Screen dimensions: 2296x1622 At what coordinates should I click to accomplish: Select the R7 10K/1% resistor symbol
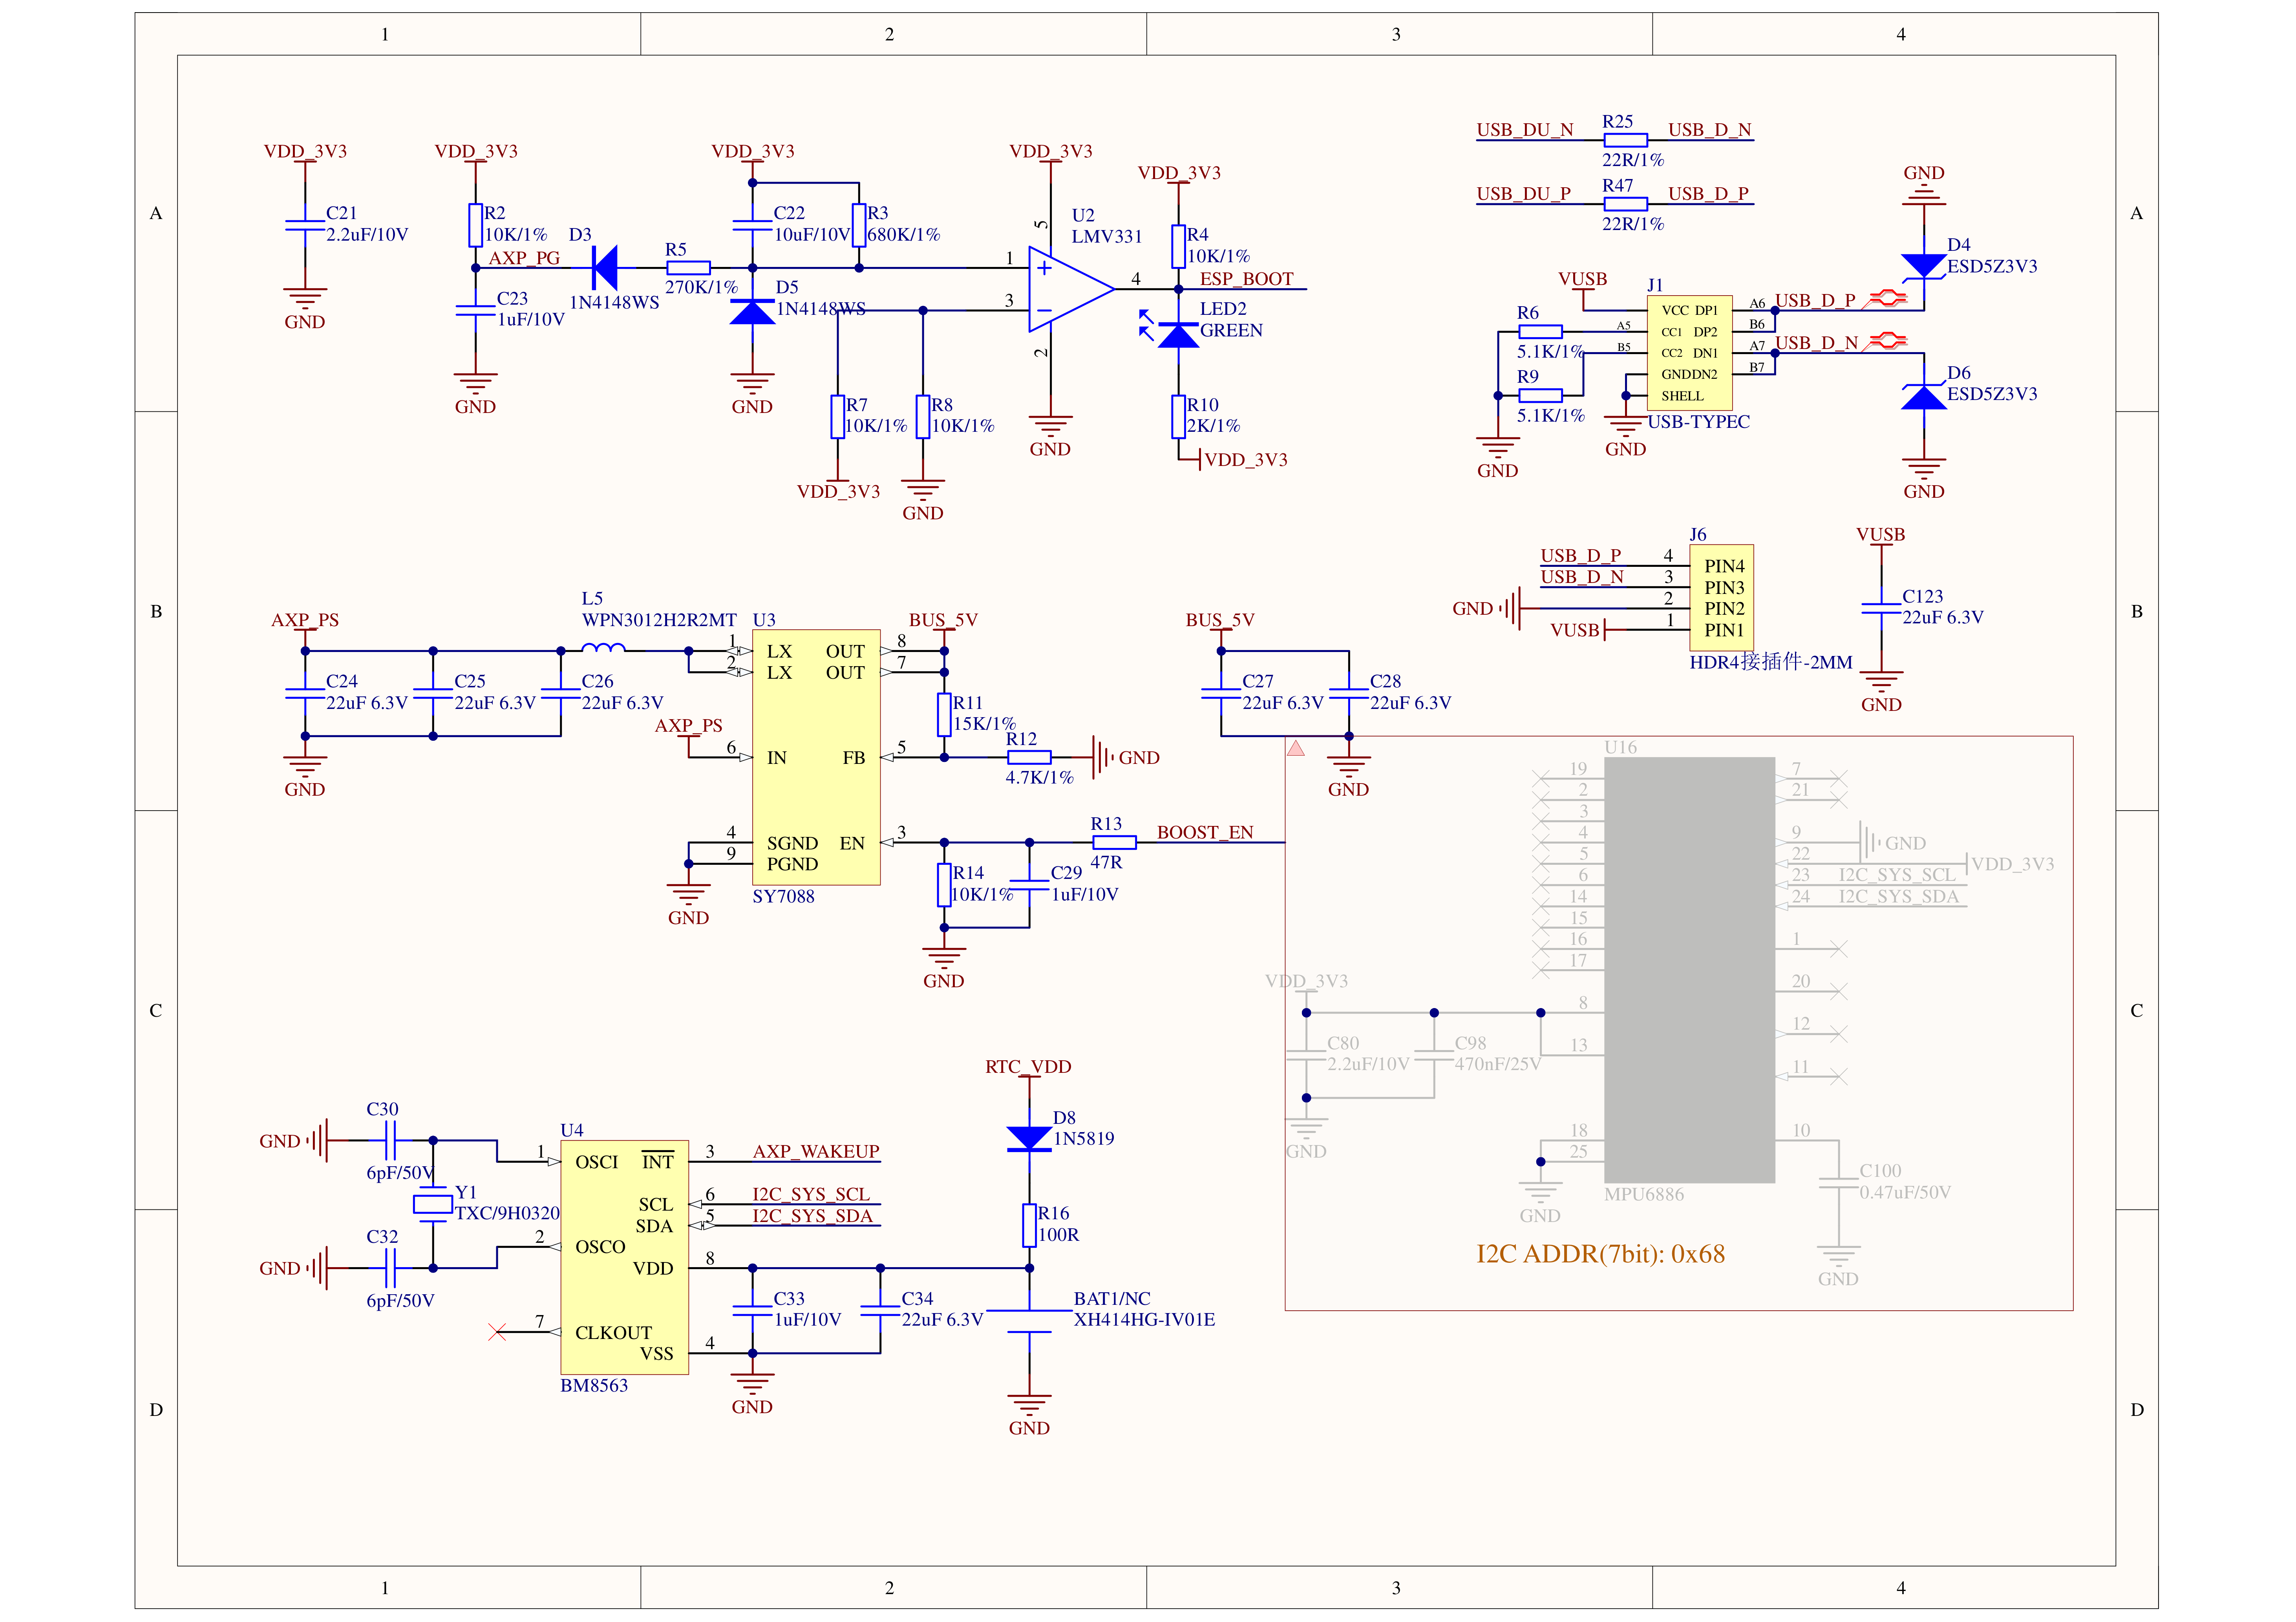pyautogui.click(x=837, y=416)
